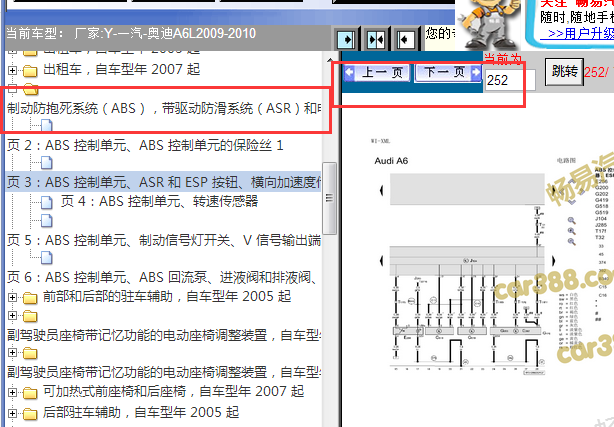Viewport: 614px width, 427px height.
Task: Click component code J104 in the legend
Action: 601,219
